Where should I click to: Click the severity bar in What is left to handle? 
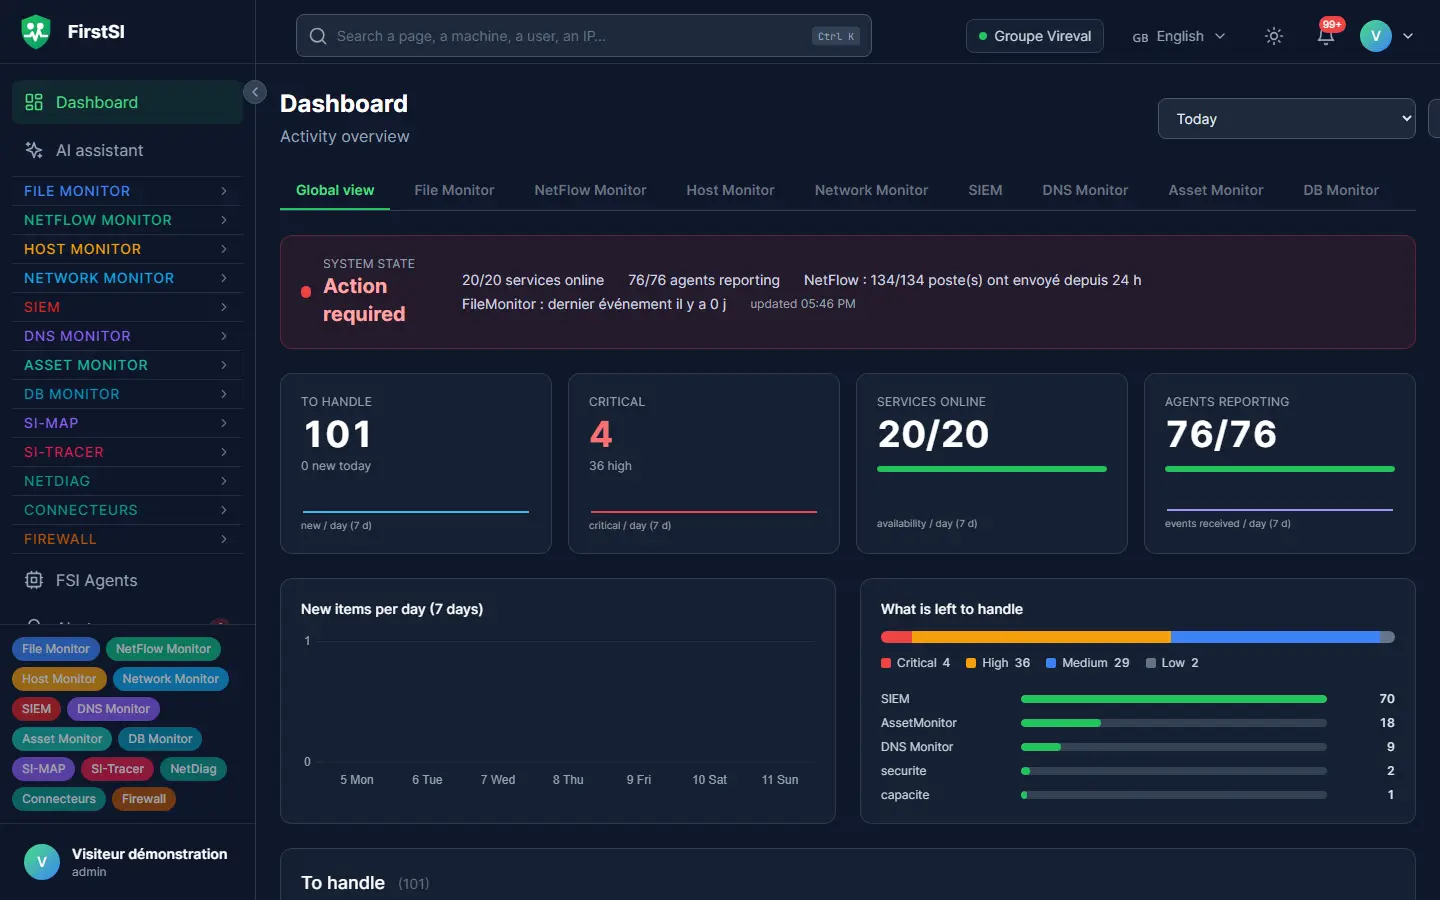1138,637
